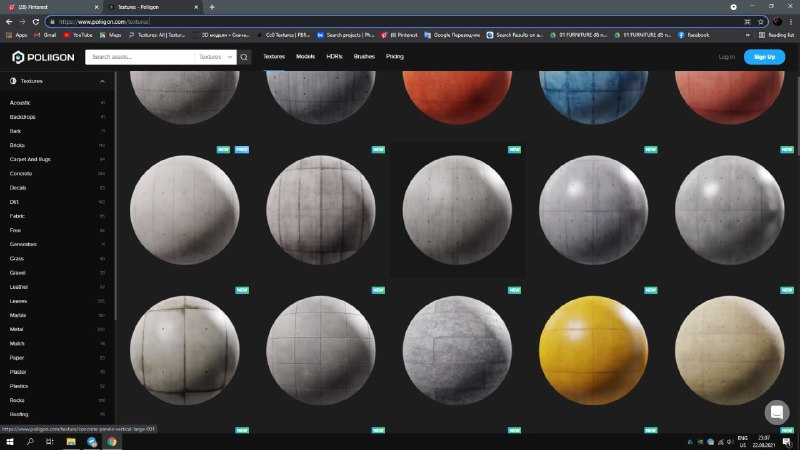800x450 pixels.
Task: Open the tab search dropdown in title bar
Action: coord(733,7)
